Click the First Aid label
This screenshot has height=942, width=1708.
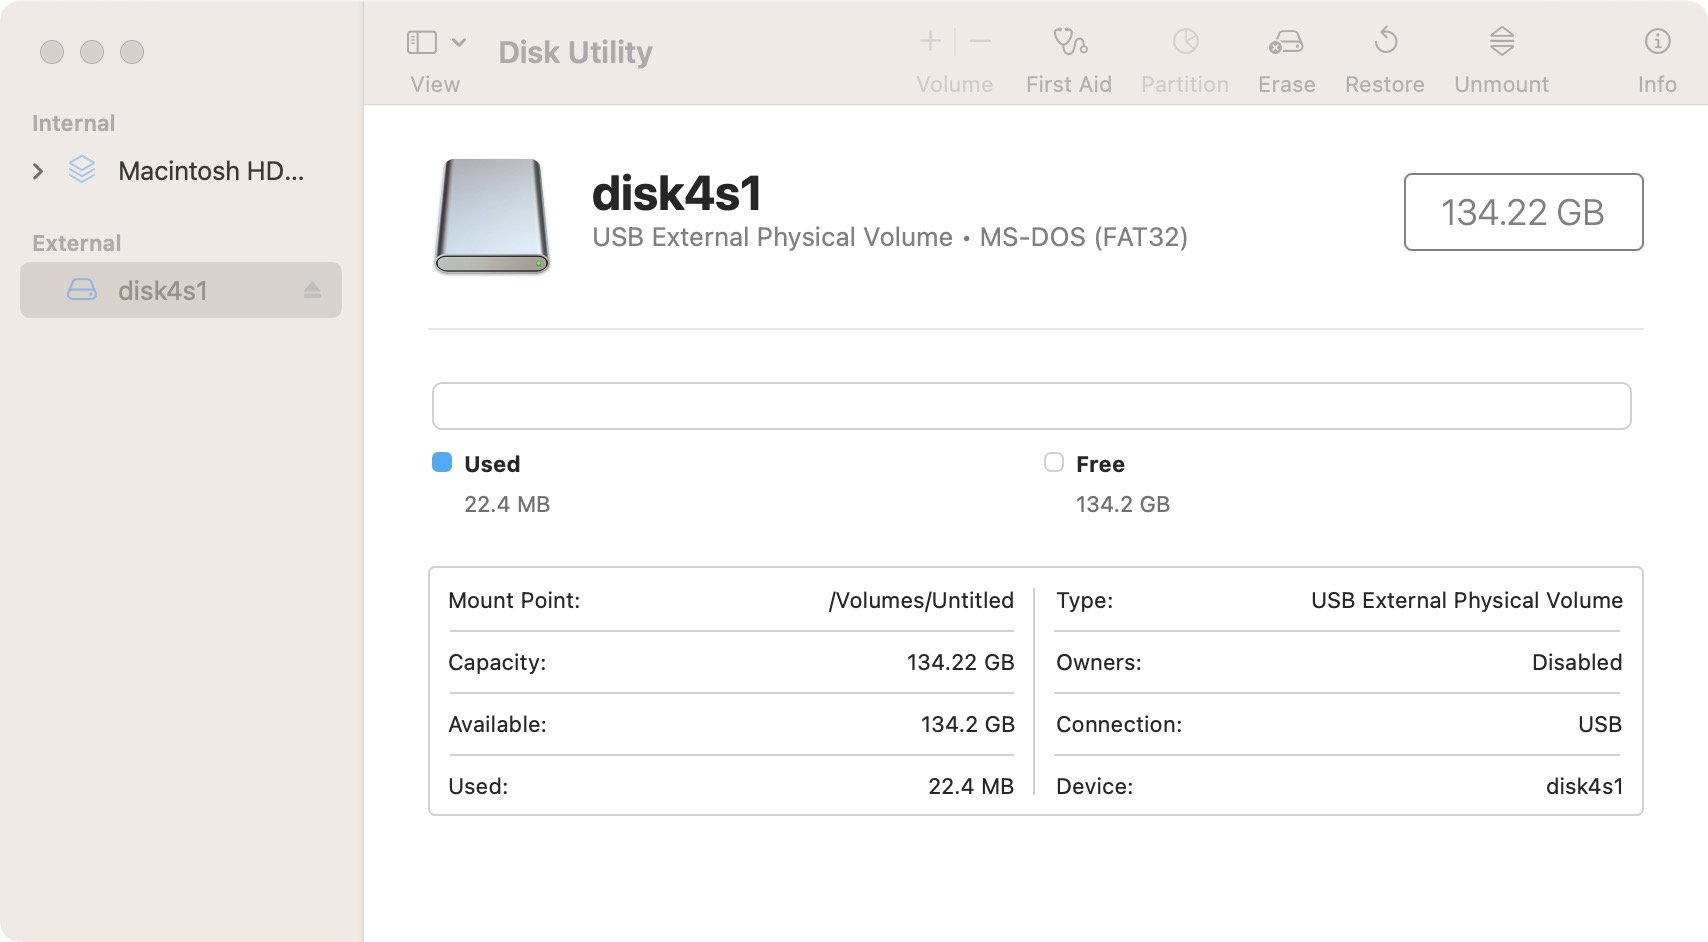point(1069,85)
